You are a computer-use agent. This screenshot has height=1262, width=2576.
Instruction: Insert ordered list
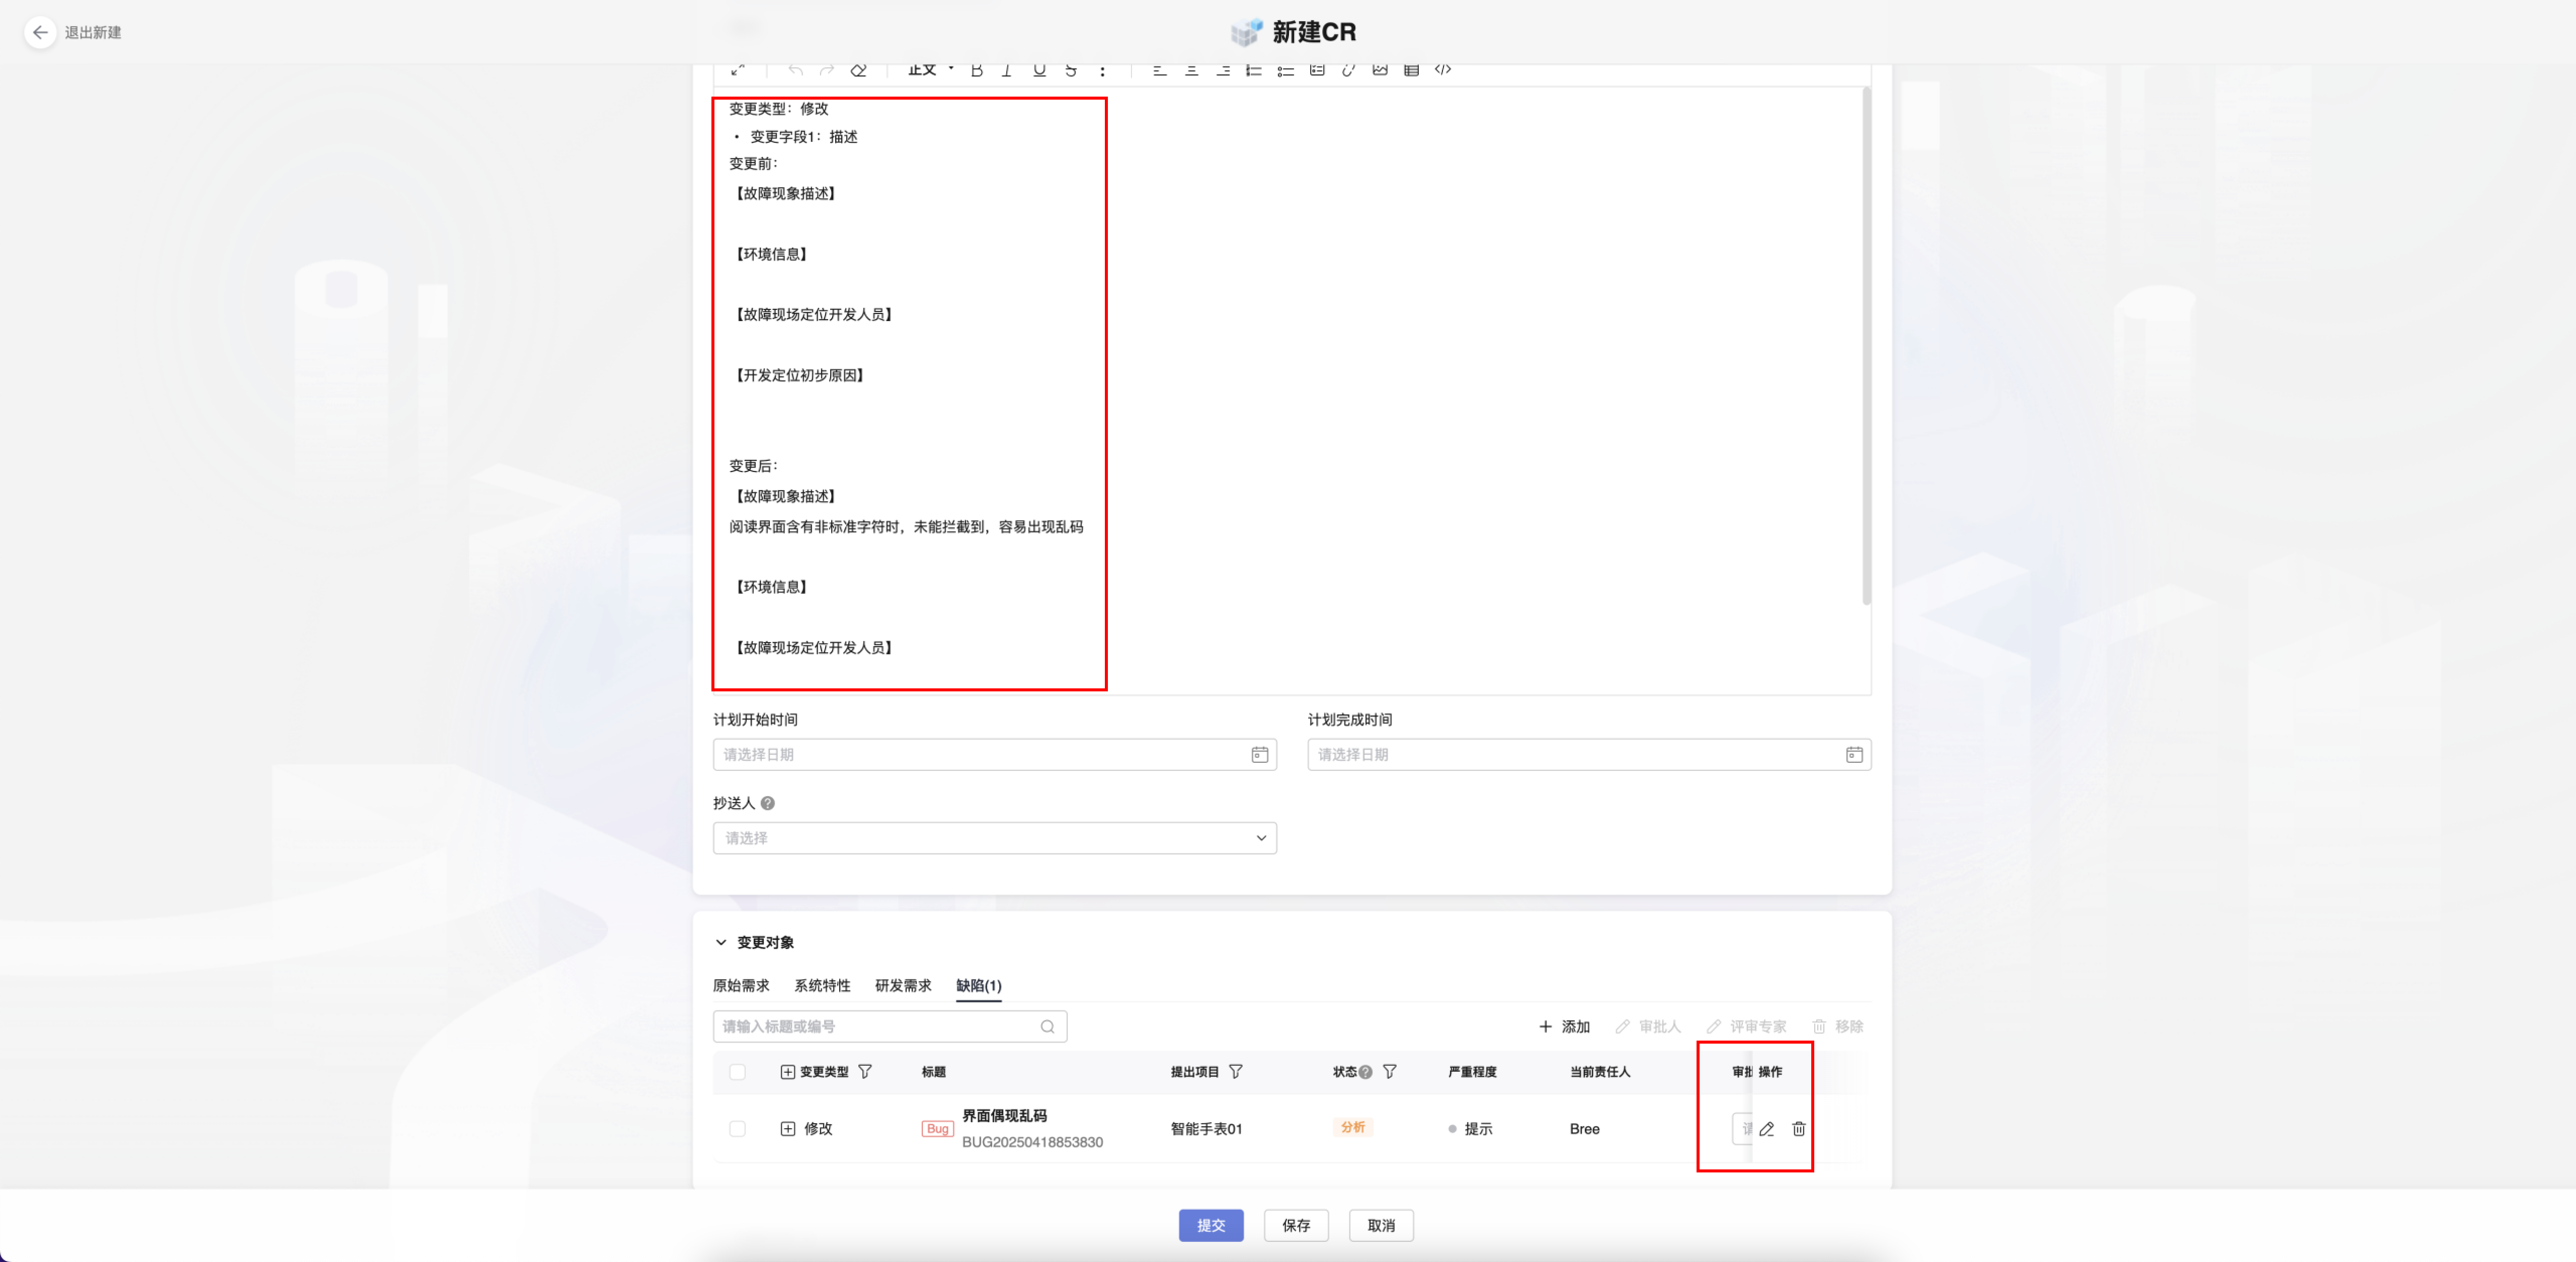click(x=1253, y=70)
